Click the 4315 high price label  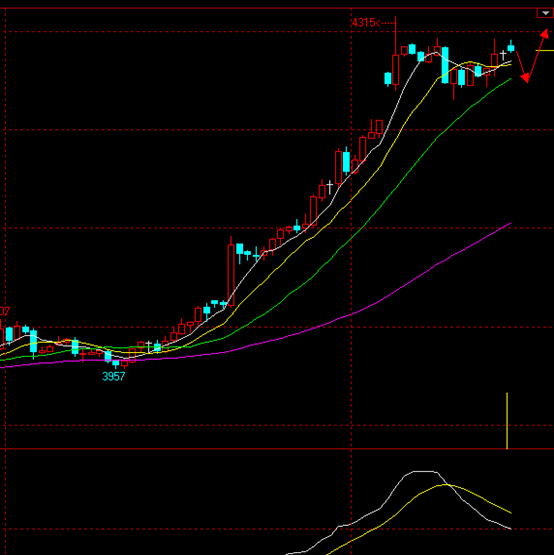click(x=364, y=23)
